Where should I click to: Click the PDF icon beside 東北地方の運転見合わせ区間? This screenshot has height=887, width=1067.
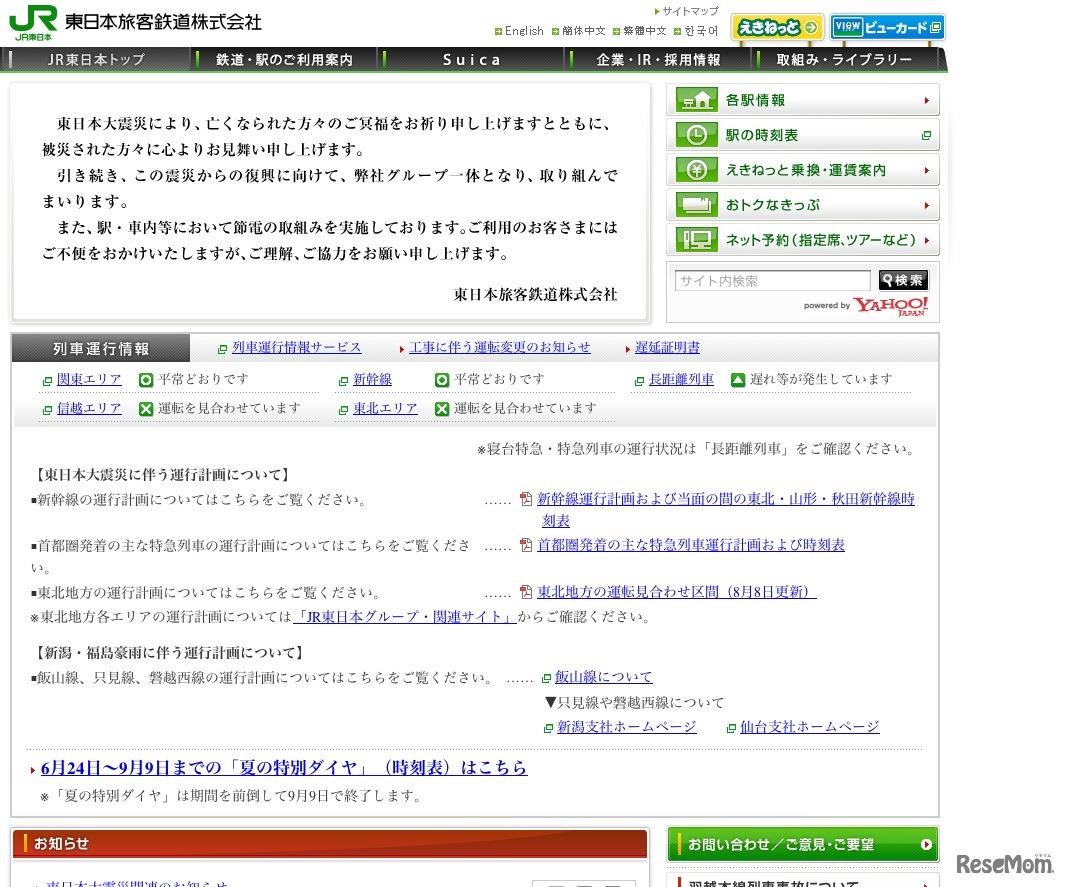pyautogui.click(x=525, y=592)
